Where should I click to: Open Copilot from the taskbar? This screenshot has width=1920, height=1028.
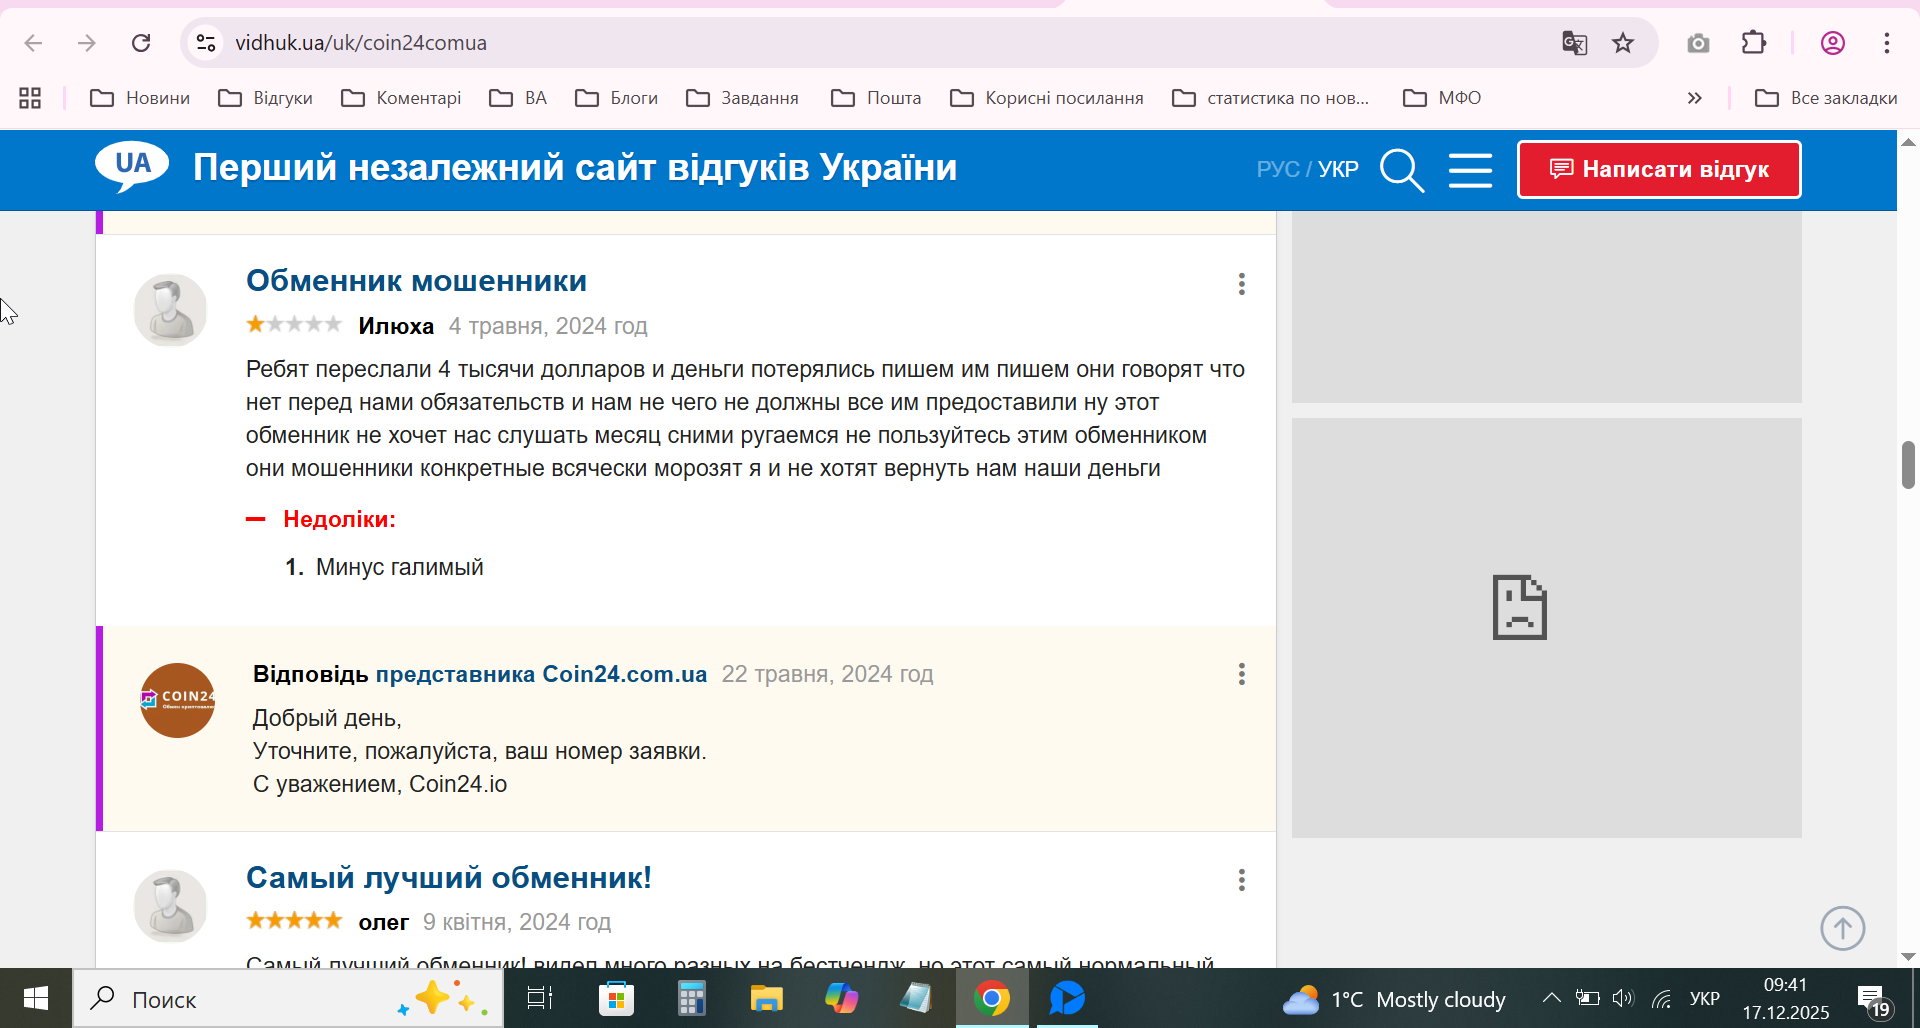point(841,998)
